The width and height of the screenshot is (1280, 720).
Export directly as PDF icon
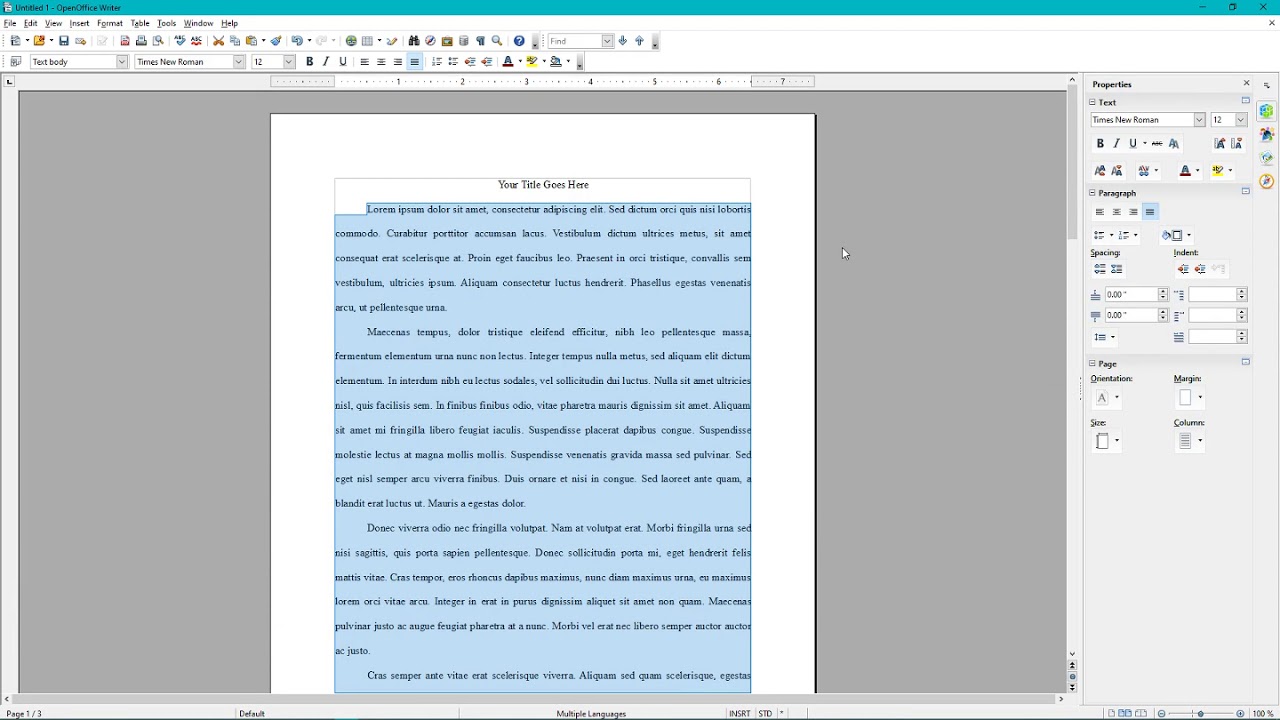click(x=125, y=41)
